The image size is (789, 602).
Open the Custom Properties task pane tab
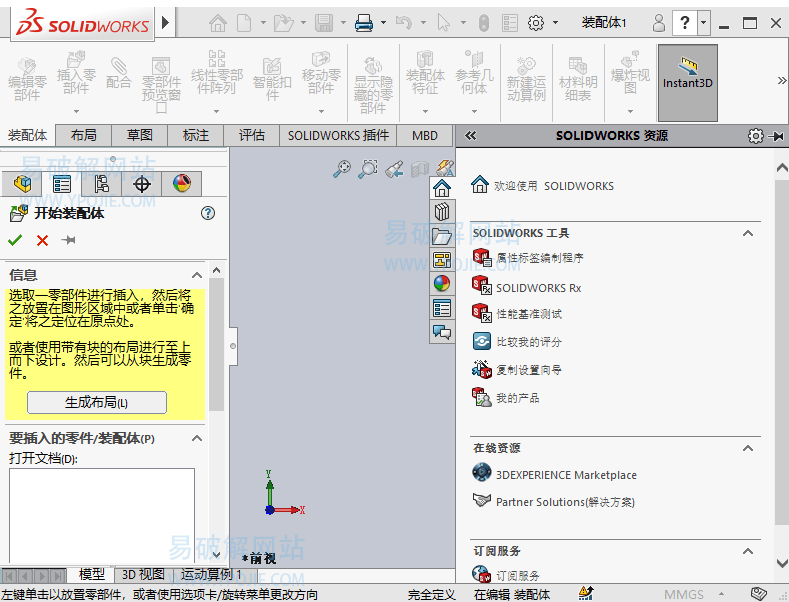coord(442,308)
